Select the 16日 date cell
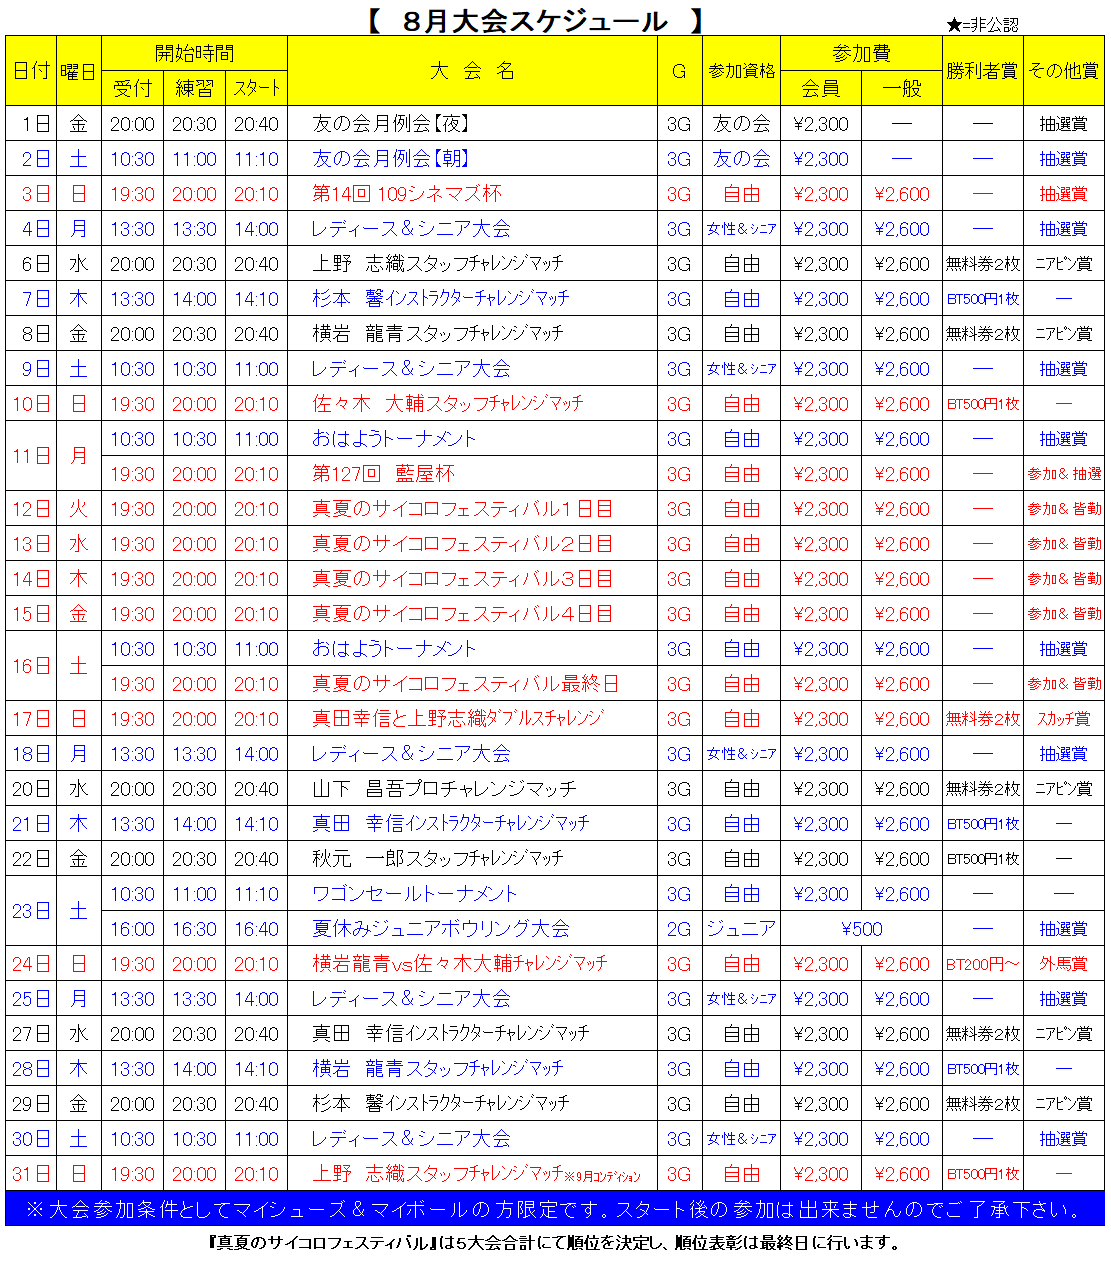 click(31, 666)
